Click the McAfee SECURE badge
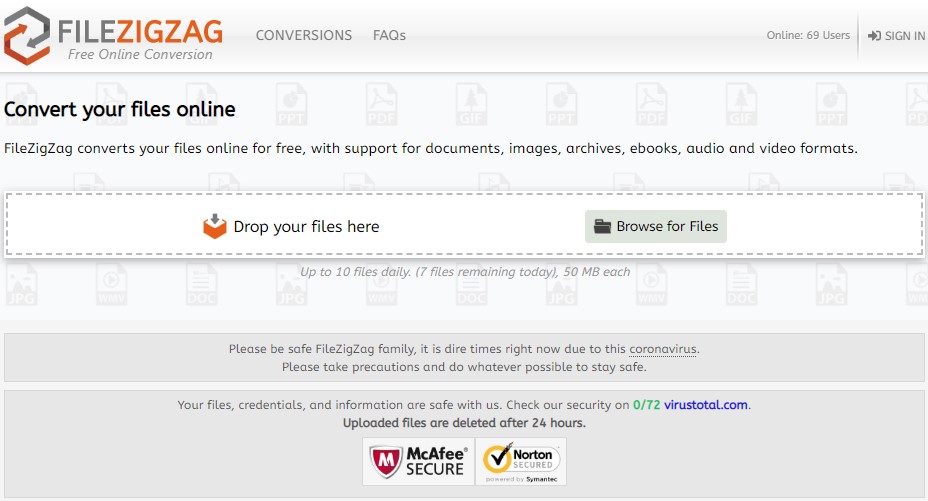The image size is (928, 501). (418, 461)
